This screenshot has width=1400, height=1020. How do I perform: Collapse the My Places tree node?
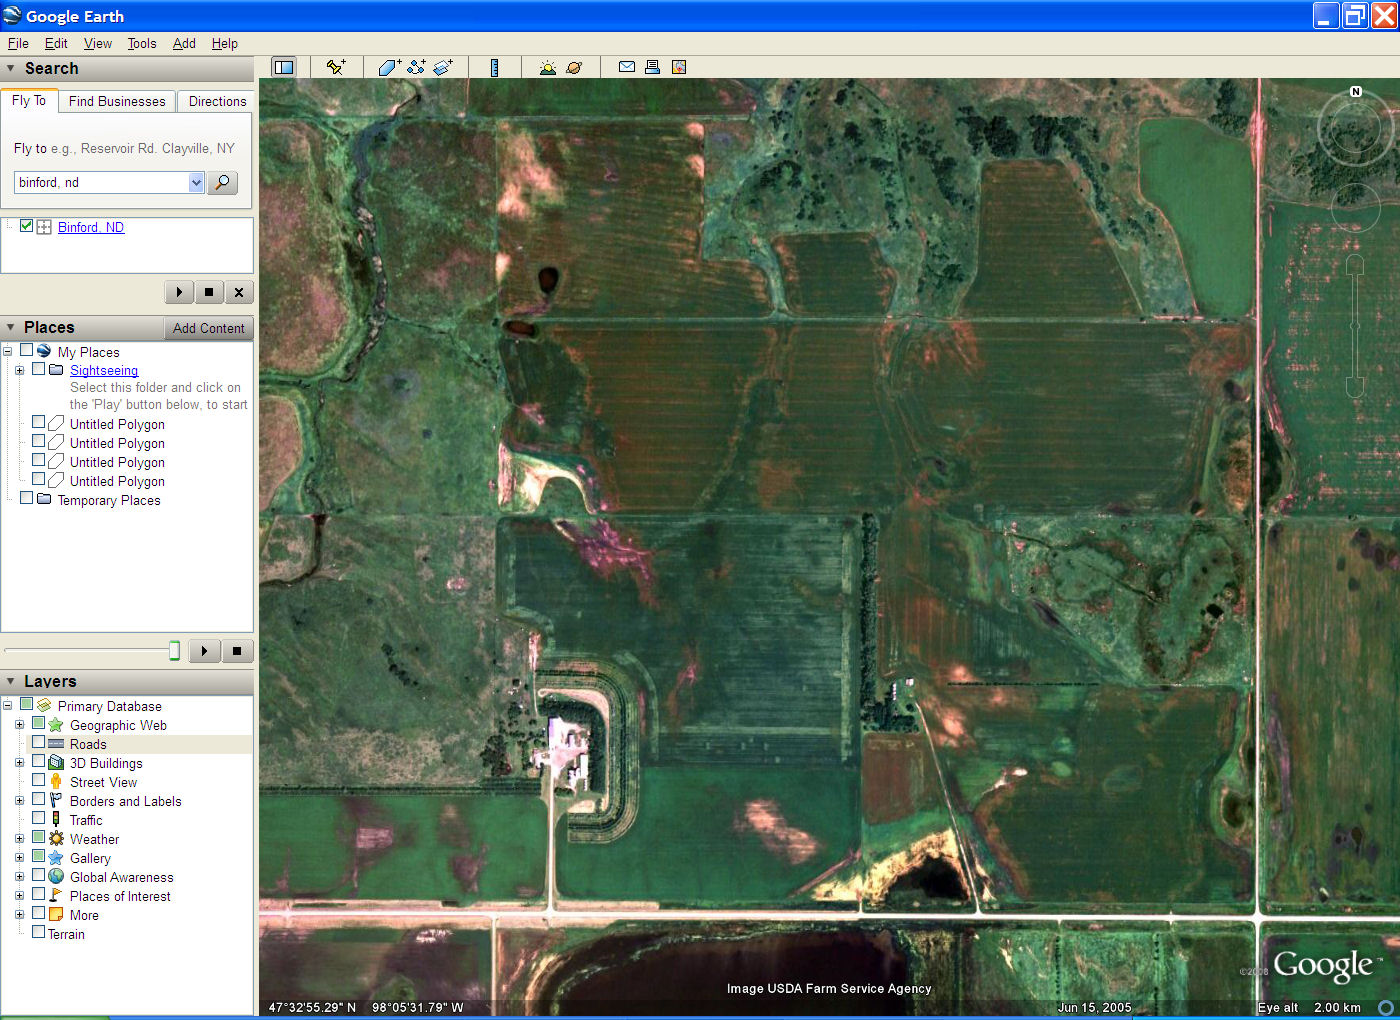[7, 352]
